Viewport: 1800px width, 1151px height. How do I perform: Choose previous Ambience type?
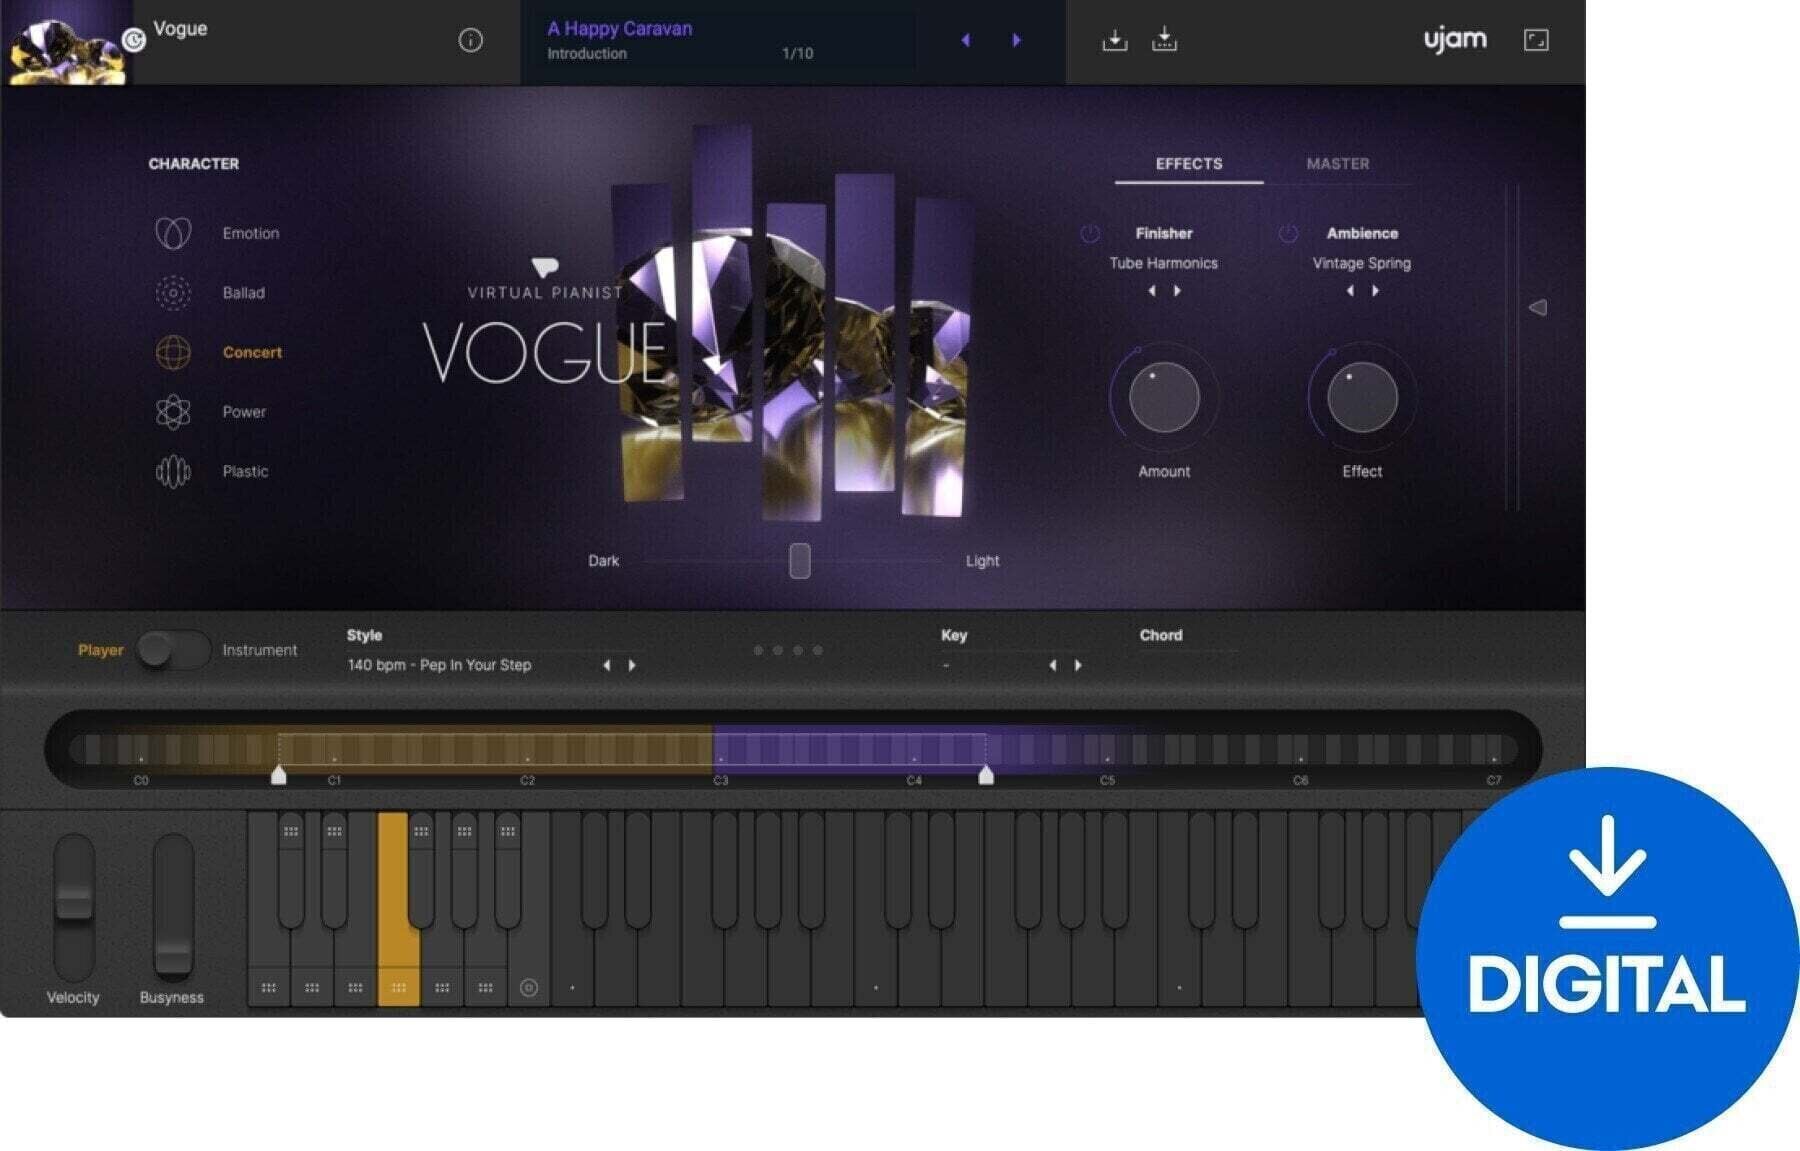tap(1350, 291)
